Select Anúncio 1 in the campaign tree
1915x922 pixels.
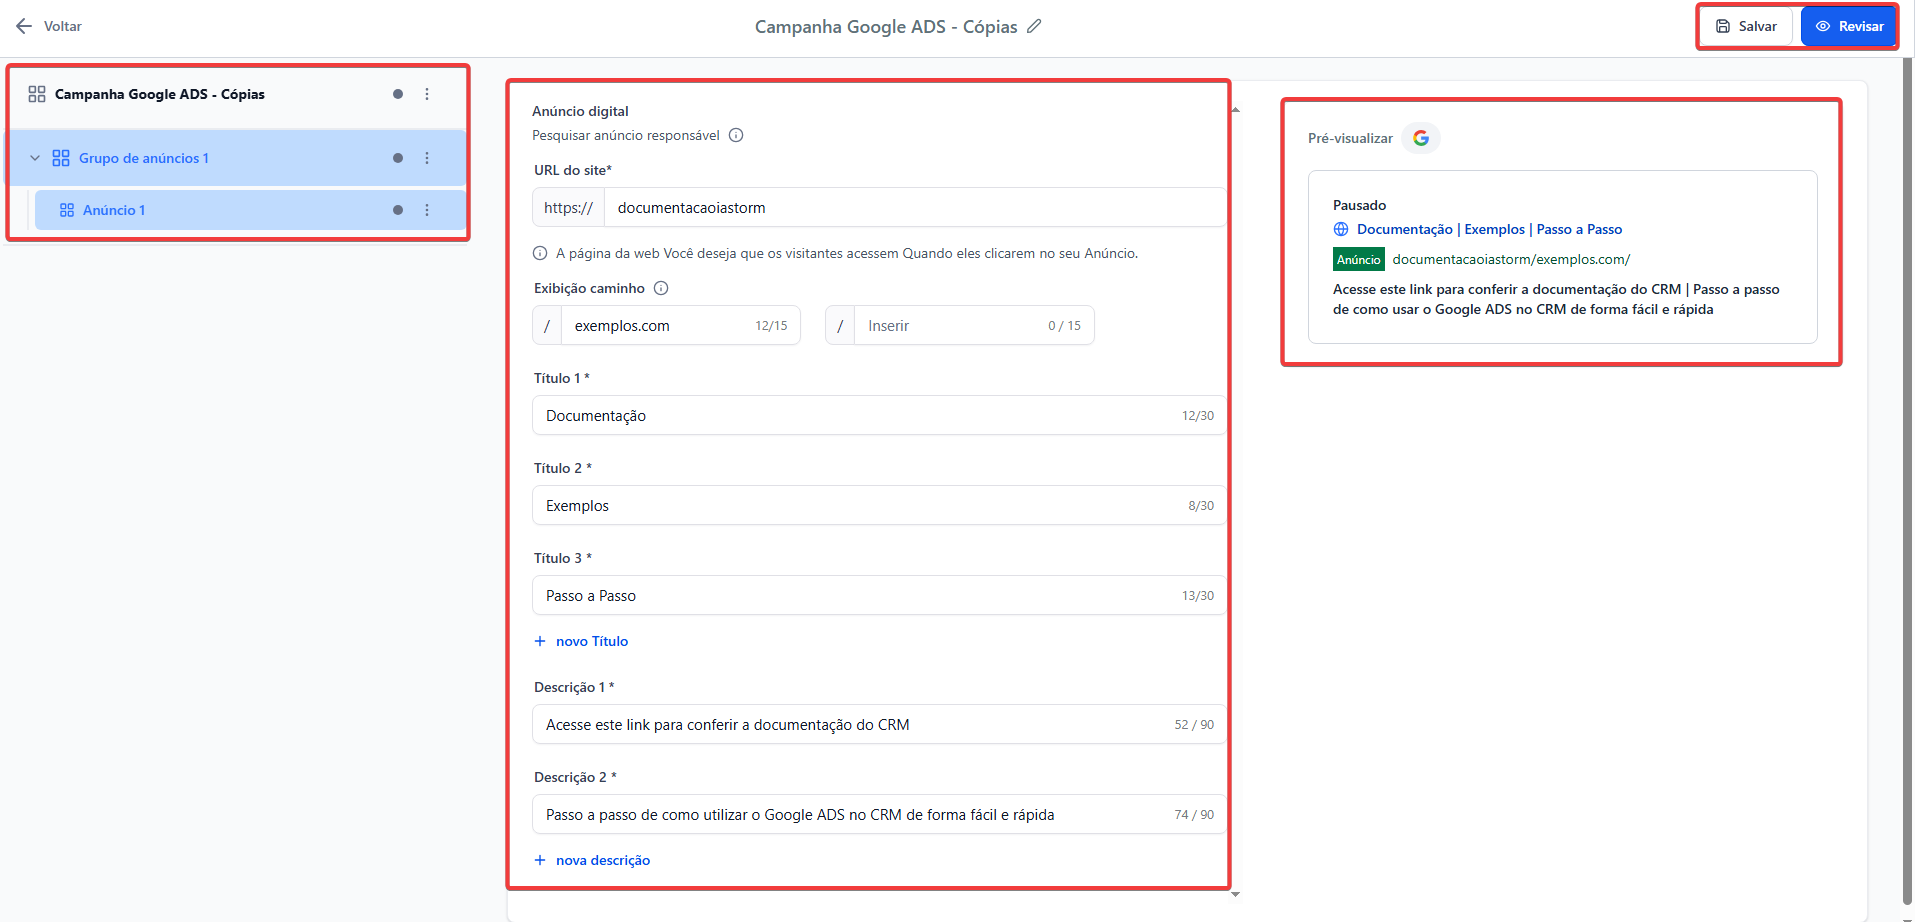pyautogui.click(x=114, y=210)
